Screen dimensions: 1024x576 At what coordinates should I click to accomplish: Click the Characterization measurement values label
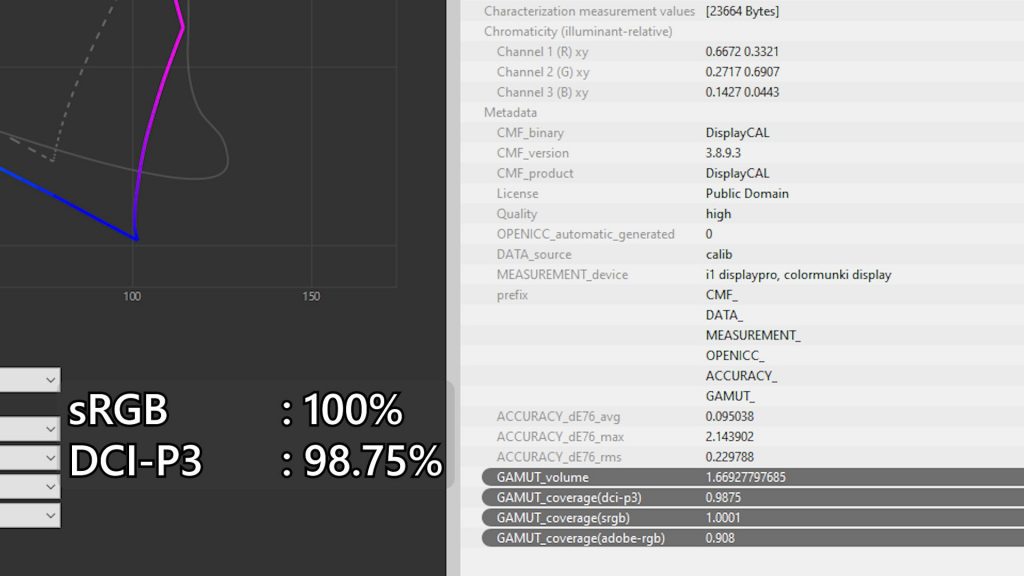589,11
